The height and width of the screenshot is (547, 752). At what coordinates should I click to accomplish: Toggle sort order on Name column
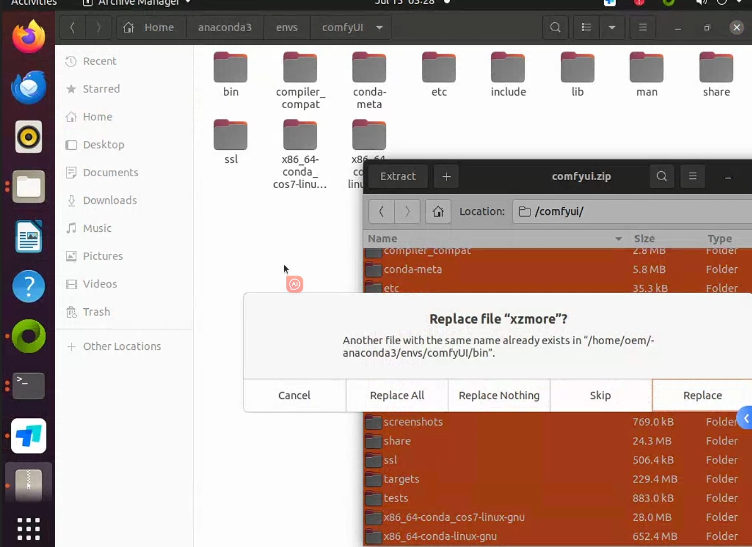click(495, 238)
